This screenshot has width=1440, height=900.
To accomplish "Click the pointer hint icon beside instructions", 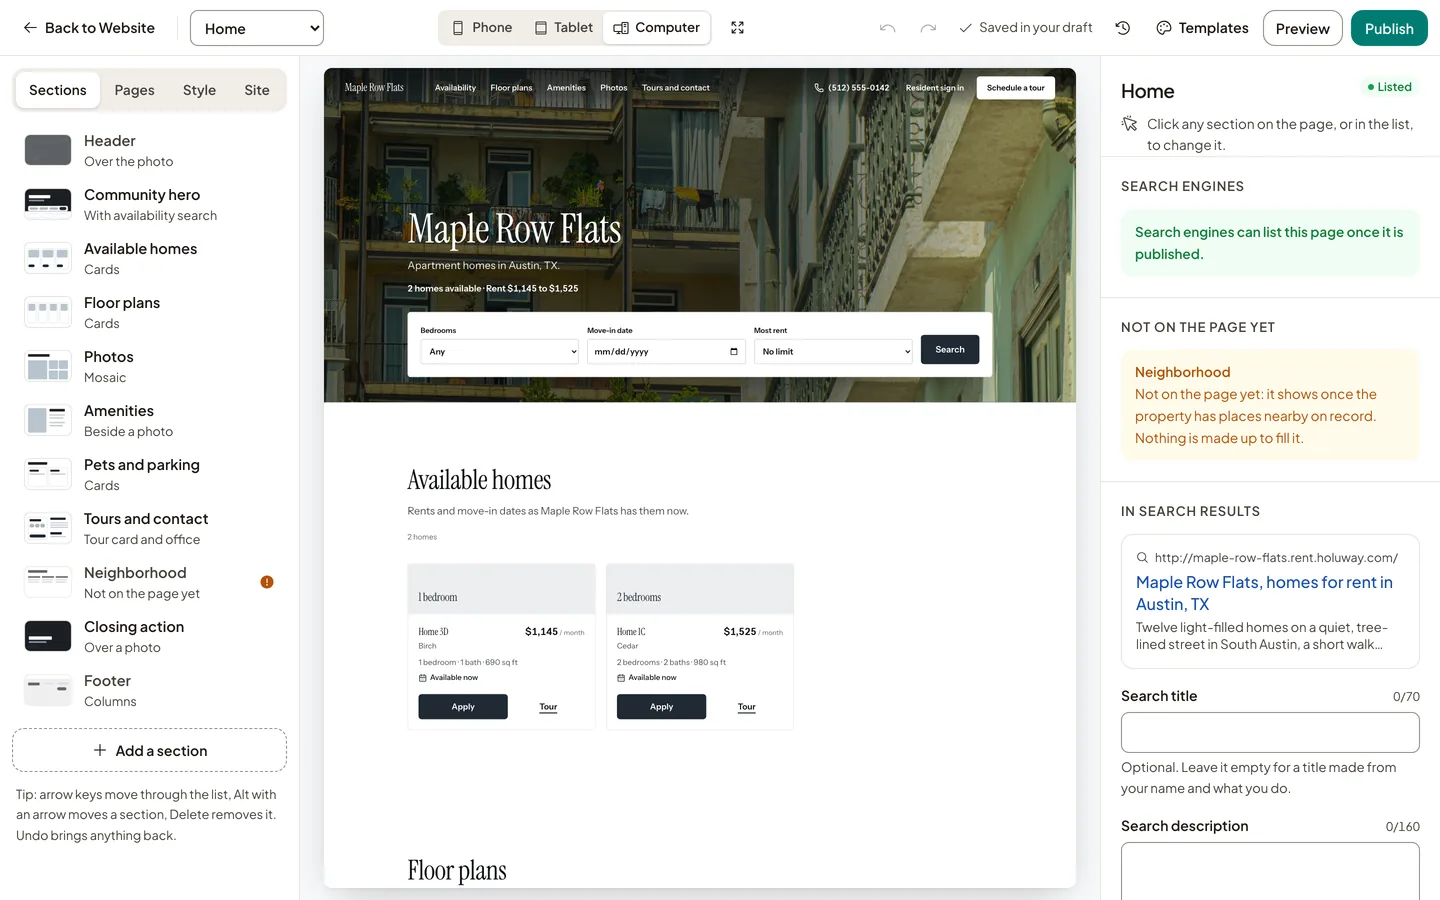I will (x=1129, y=124).
